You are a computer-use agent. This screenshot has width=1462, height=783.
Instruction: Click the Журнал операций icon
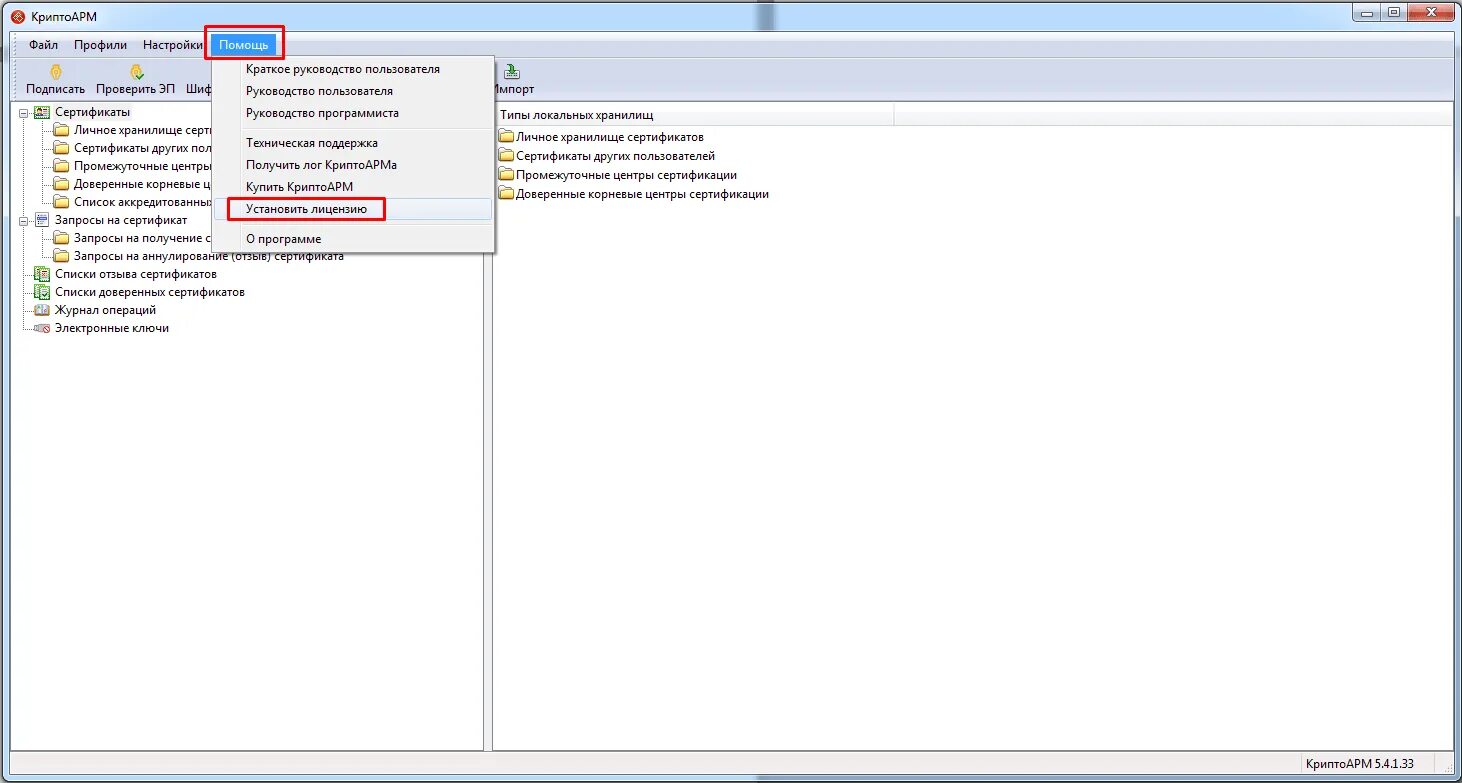tap(41, 310)
